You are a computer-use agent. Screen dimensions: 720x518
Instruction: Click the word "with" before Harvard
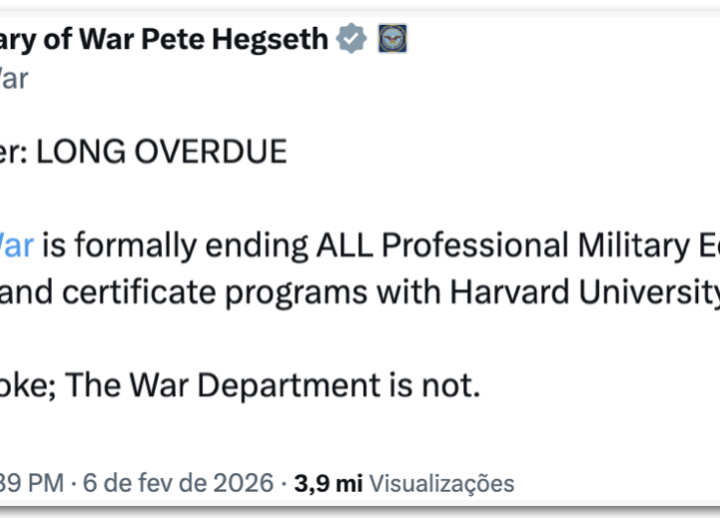click(x=410, y=292)
